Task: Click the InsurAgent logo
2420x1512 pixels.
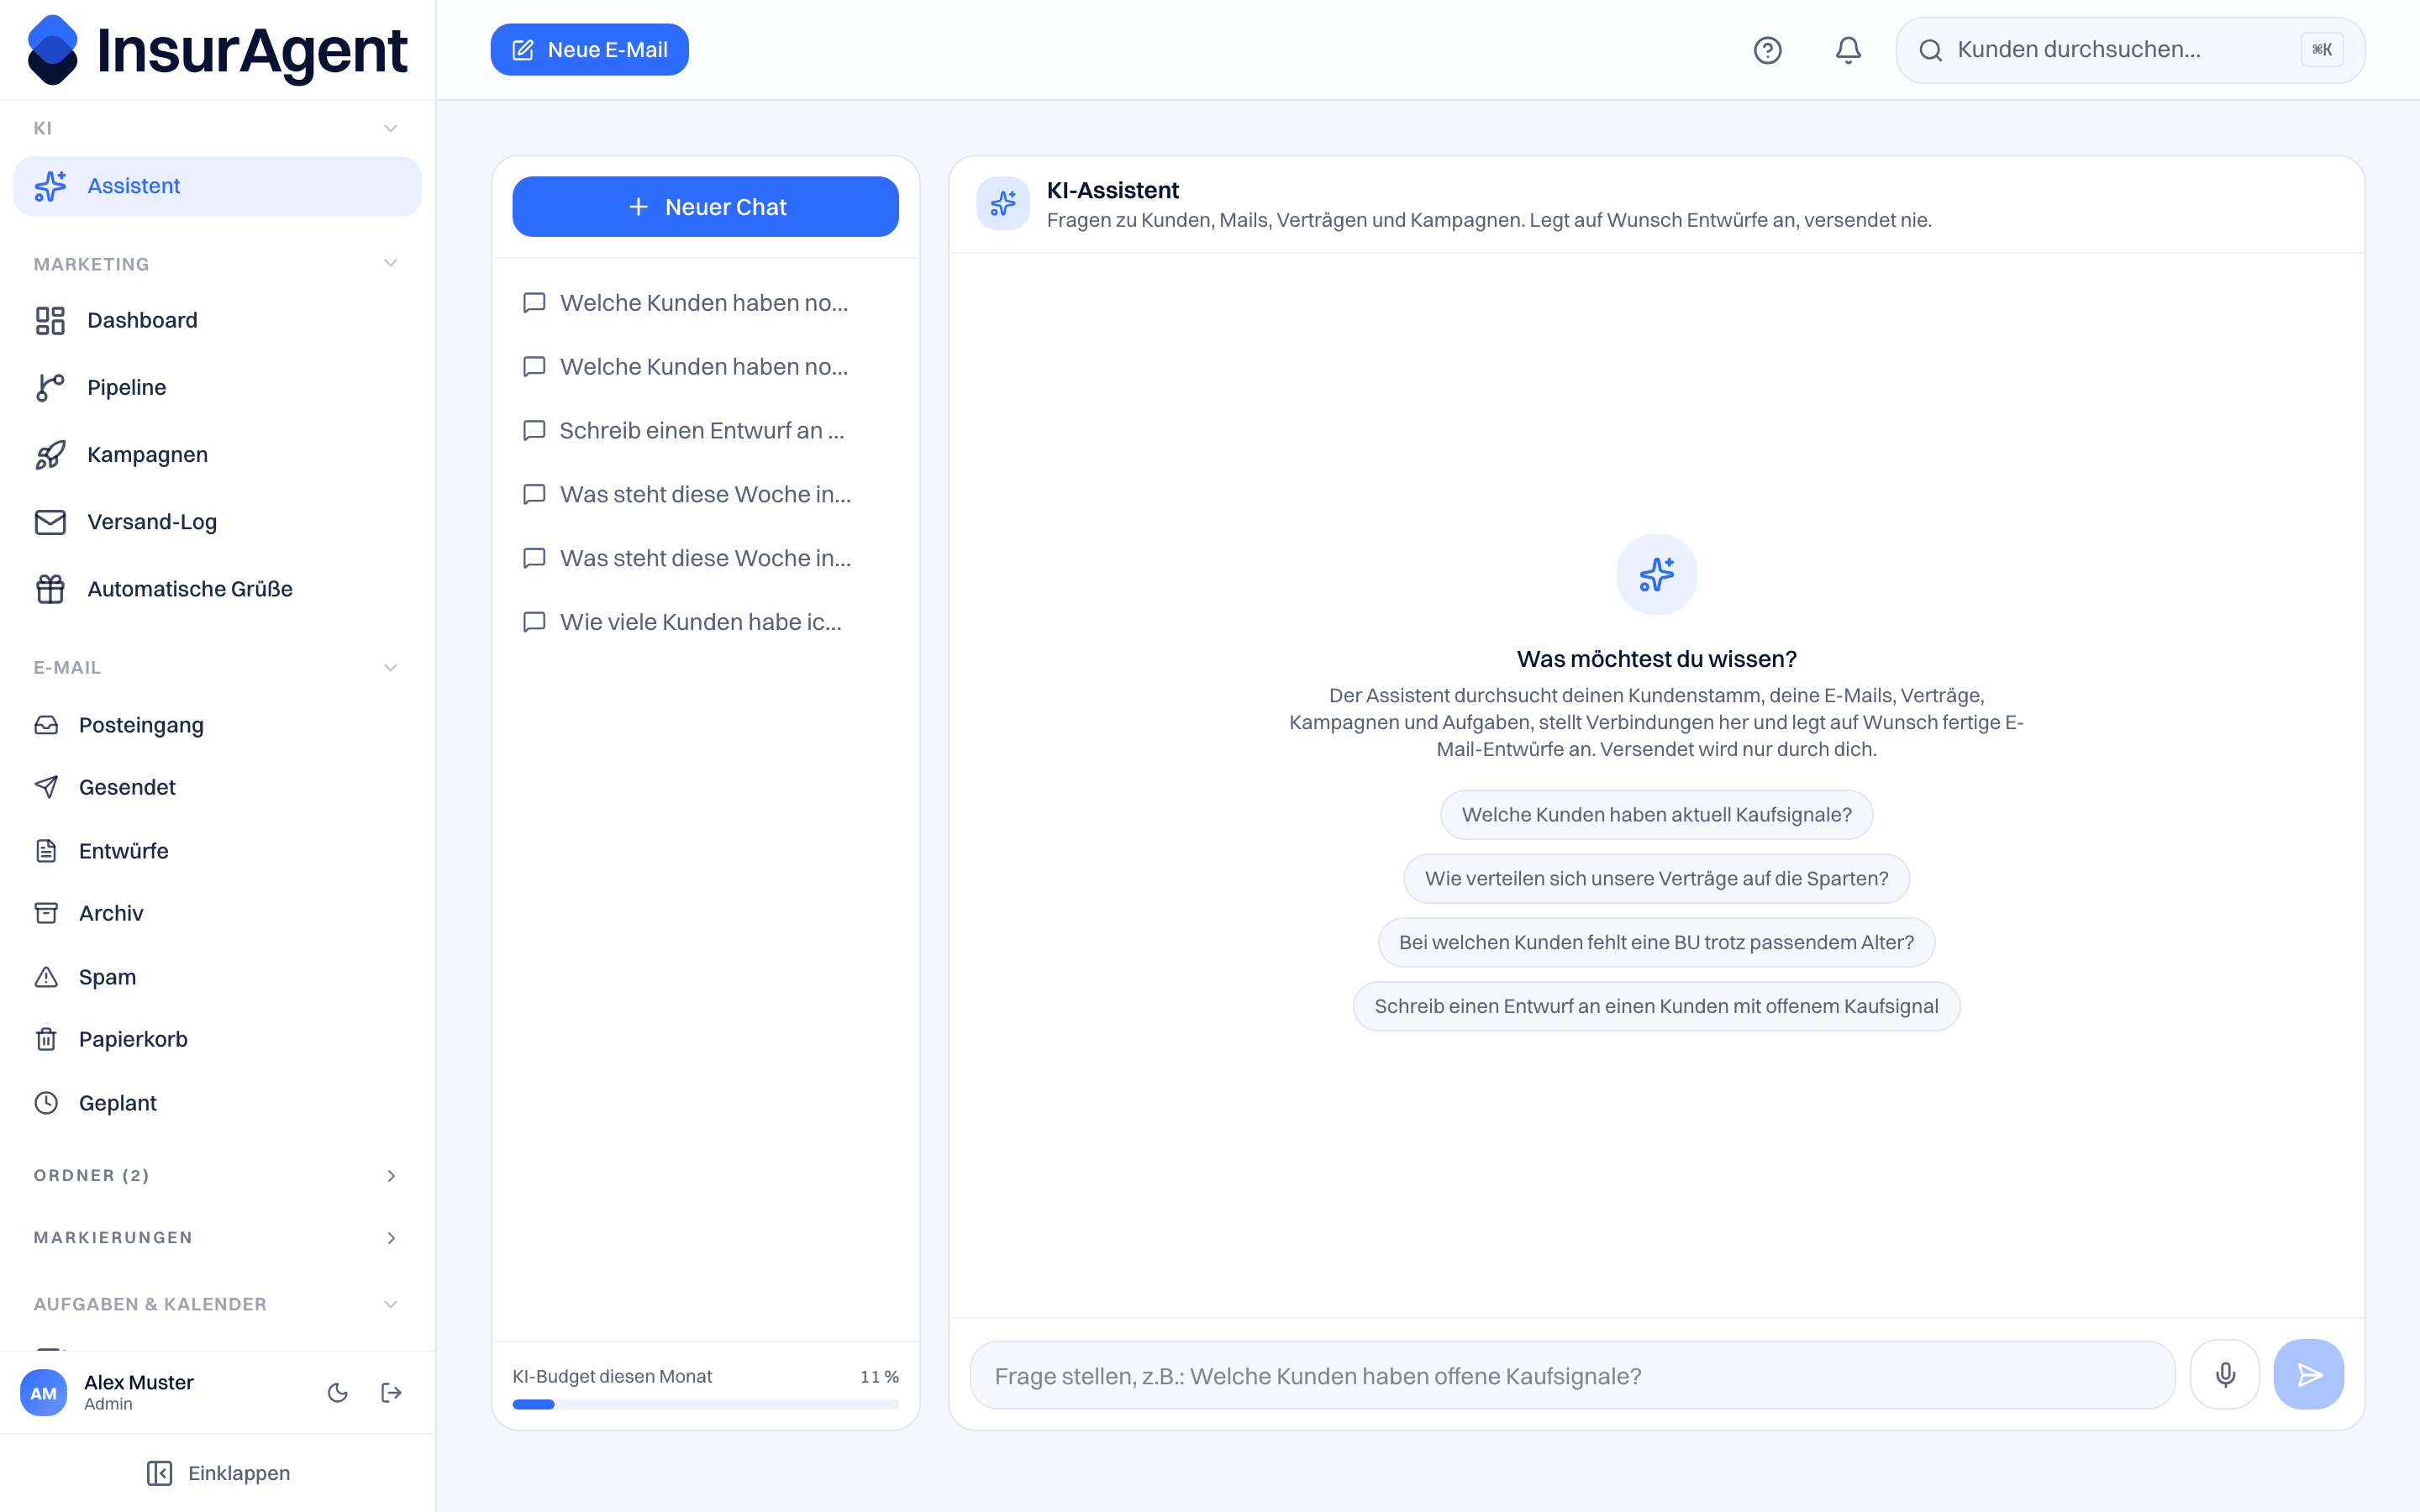Action: pyautogui.click(x=217, y=50)
